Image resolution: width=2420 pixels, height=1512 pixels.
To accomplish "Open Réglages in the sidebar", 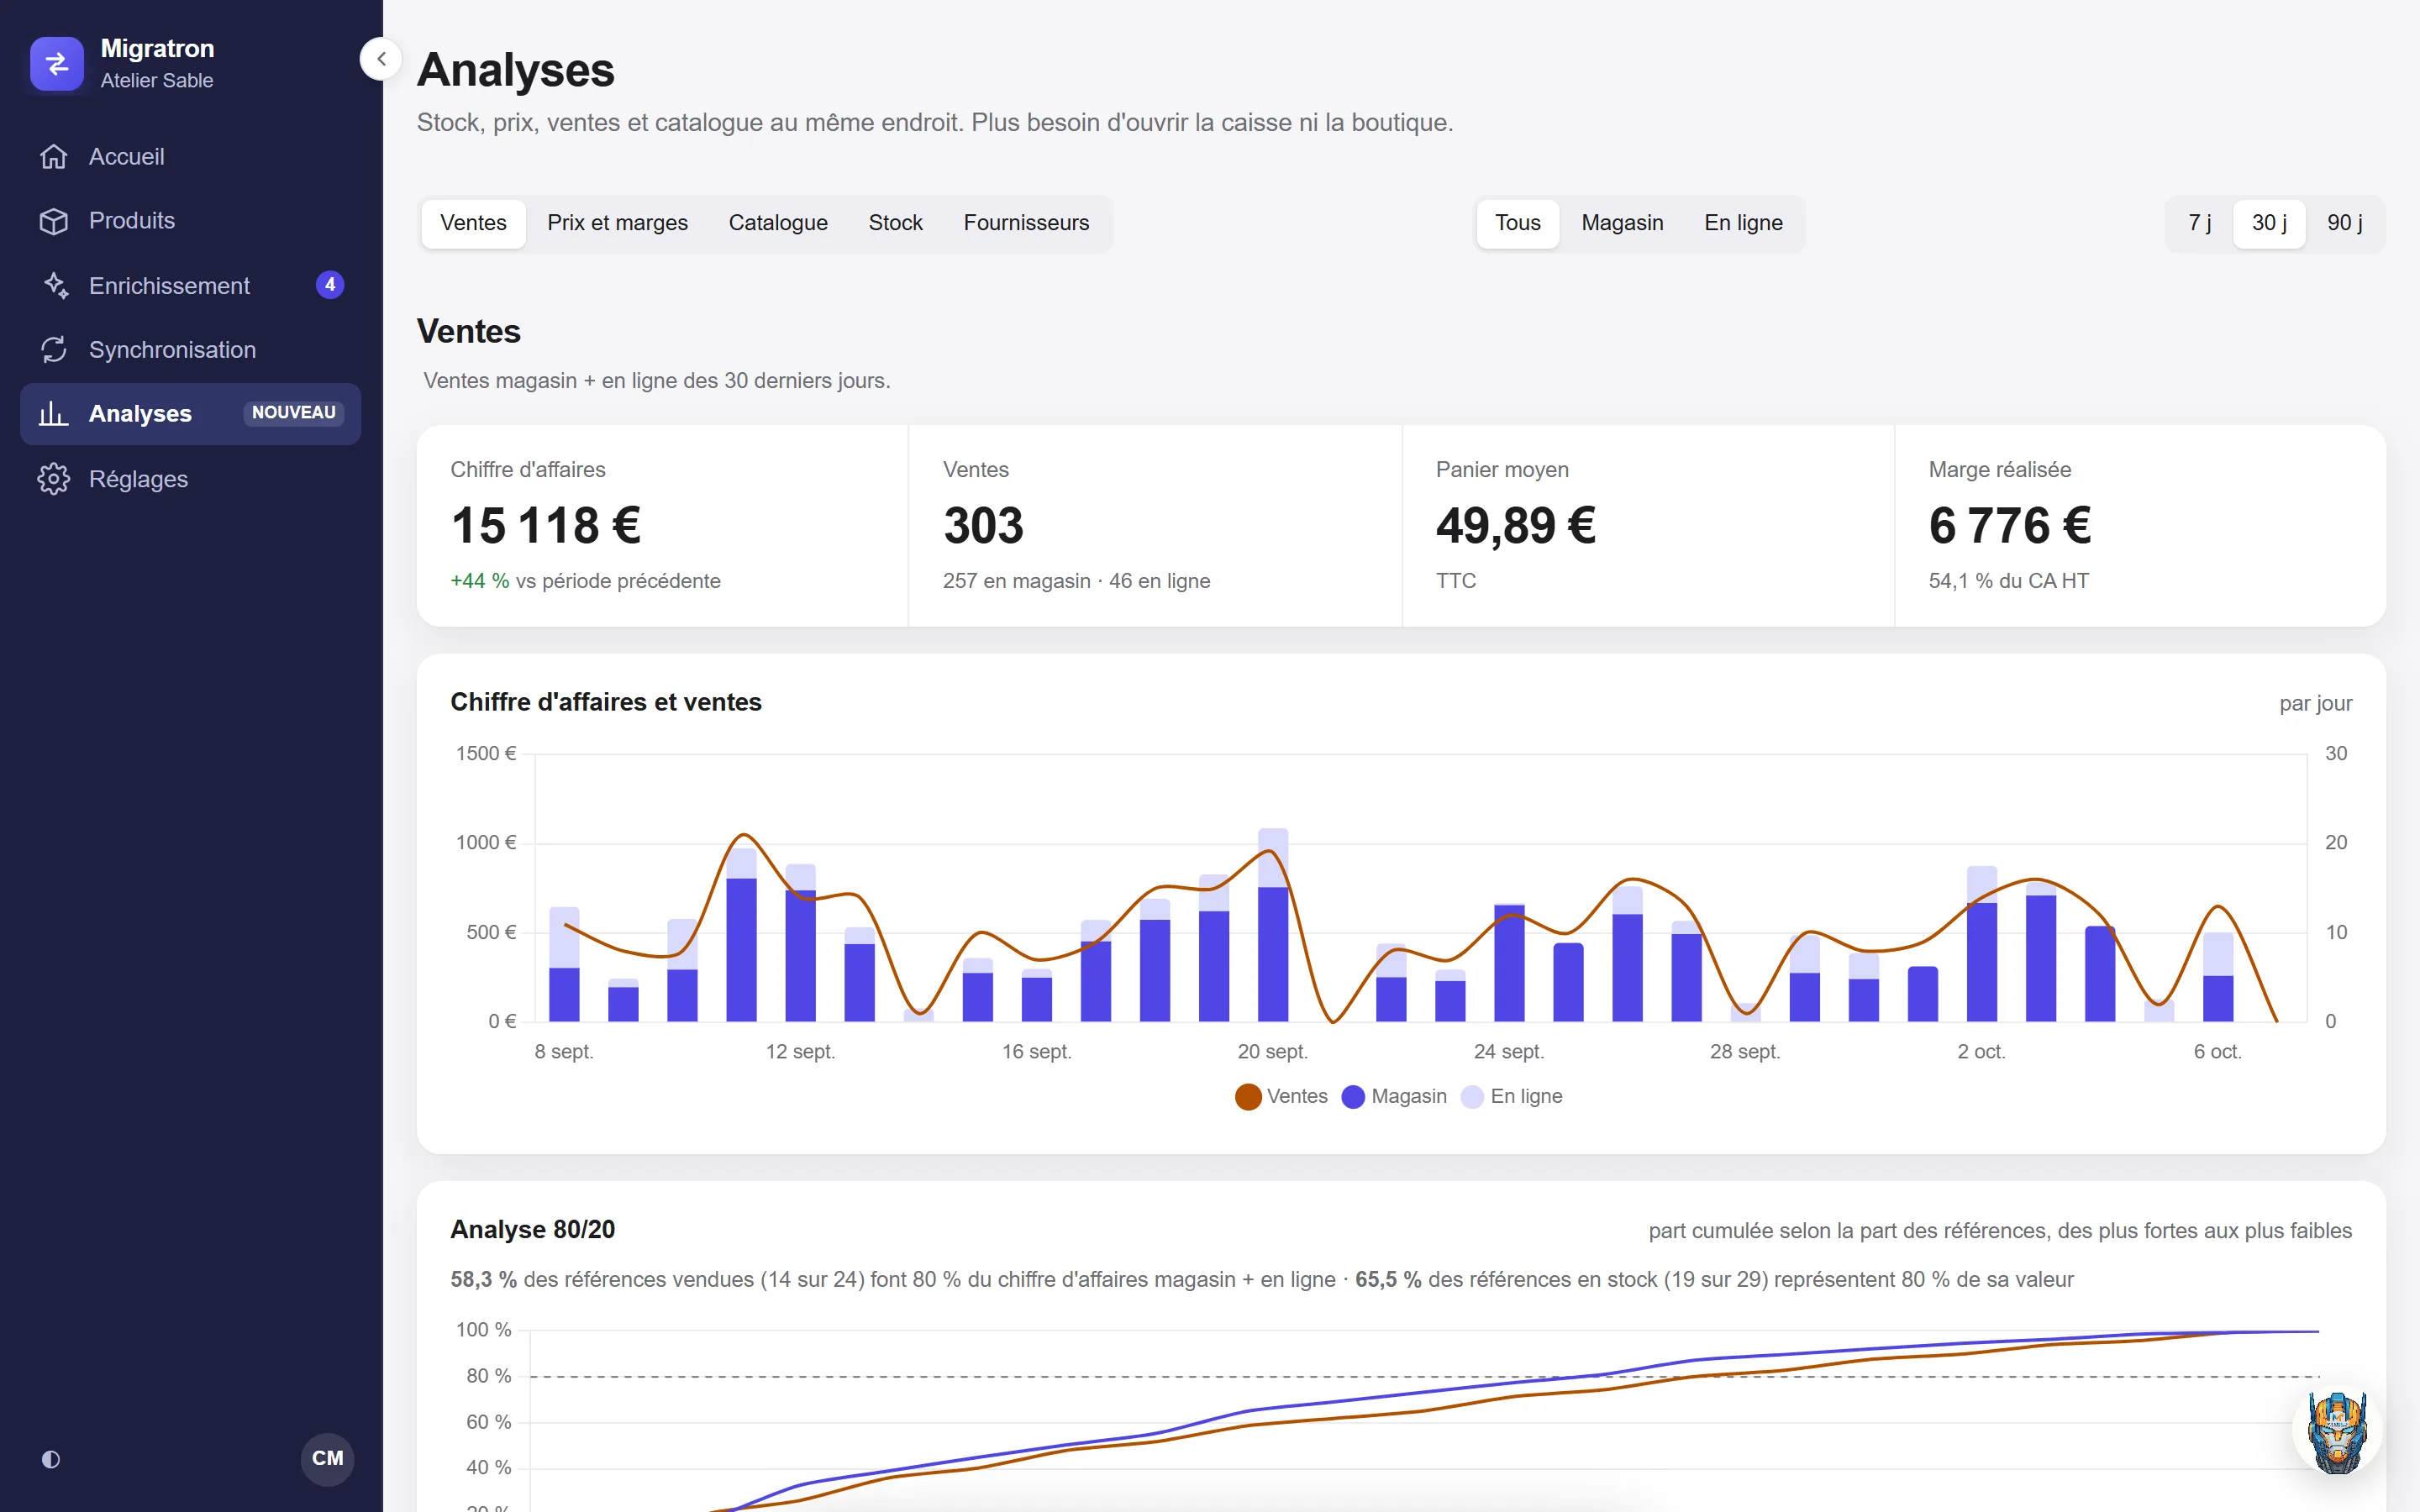I will 190,479.
